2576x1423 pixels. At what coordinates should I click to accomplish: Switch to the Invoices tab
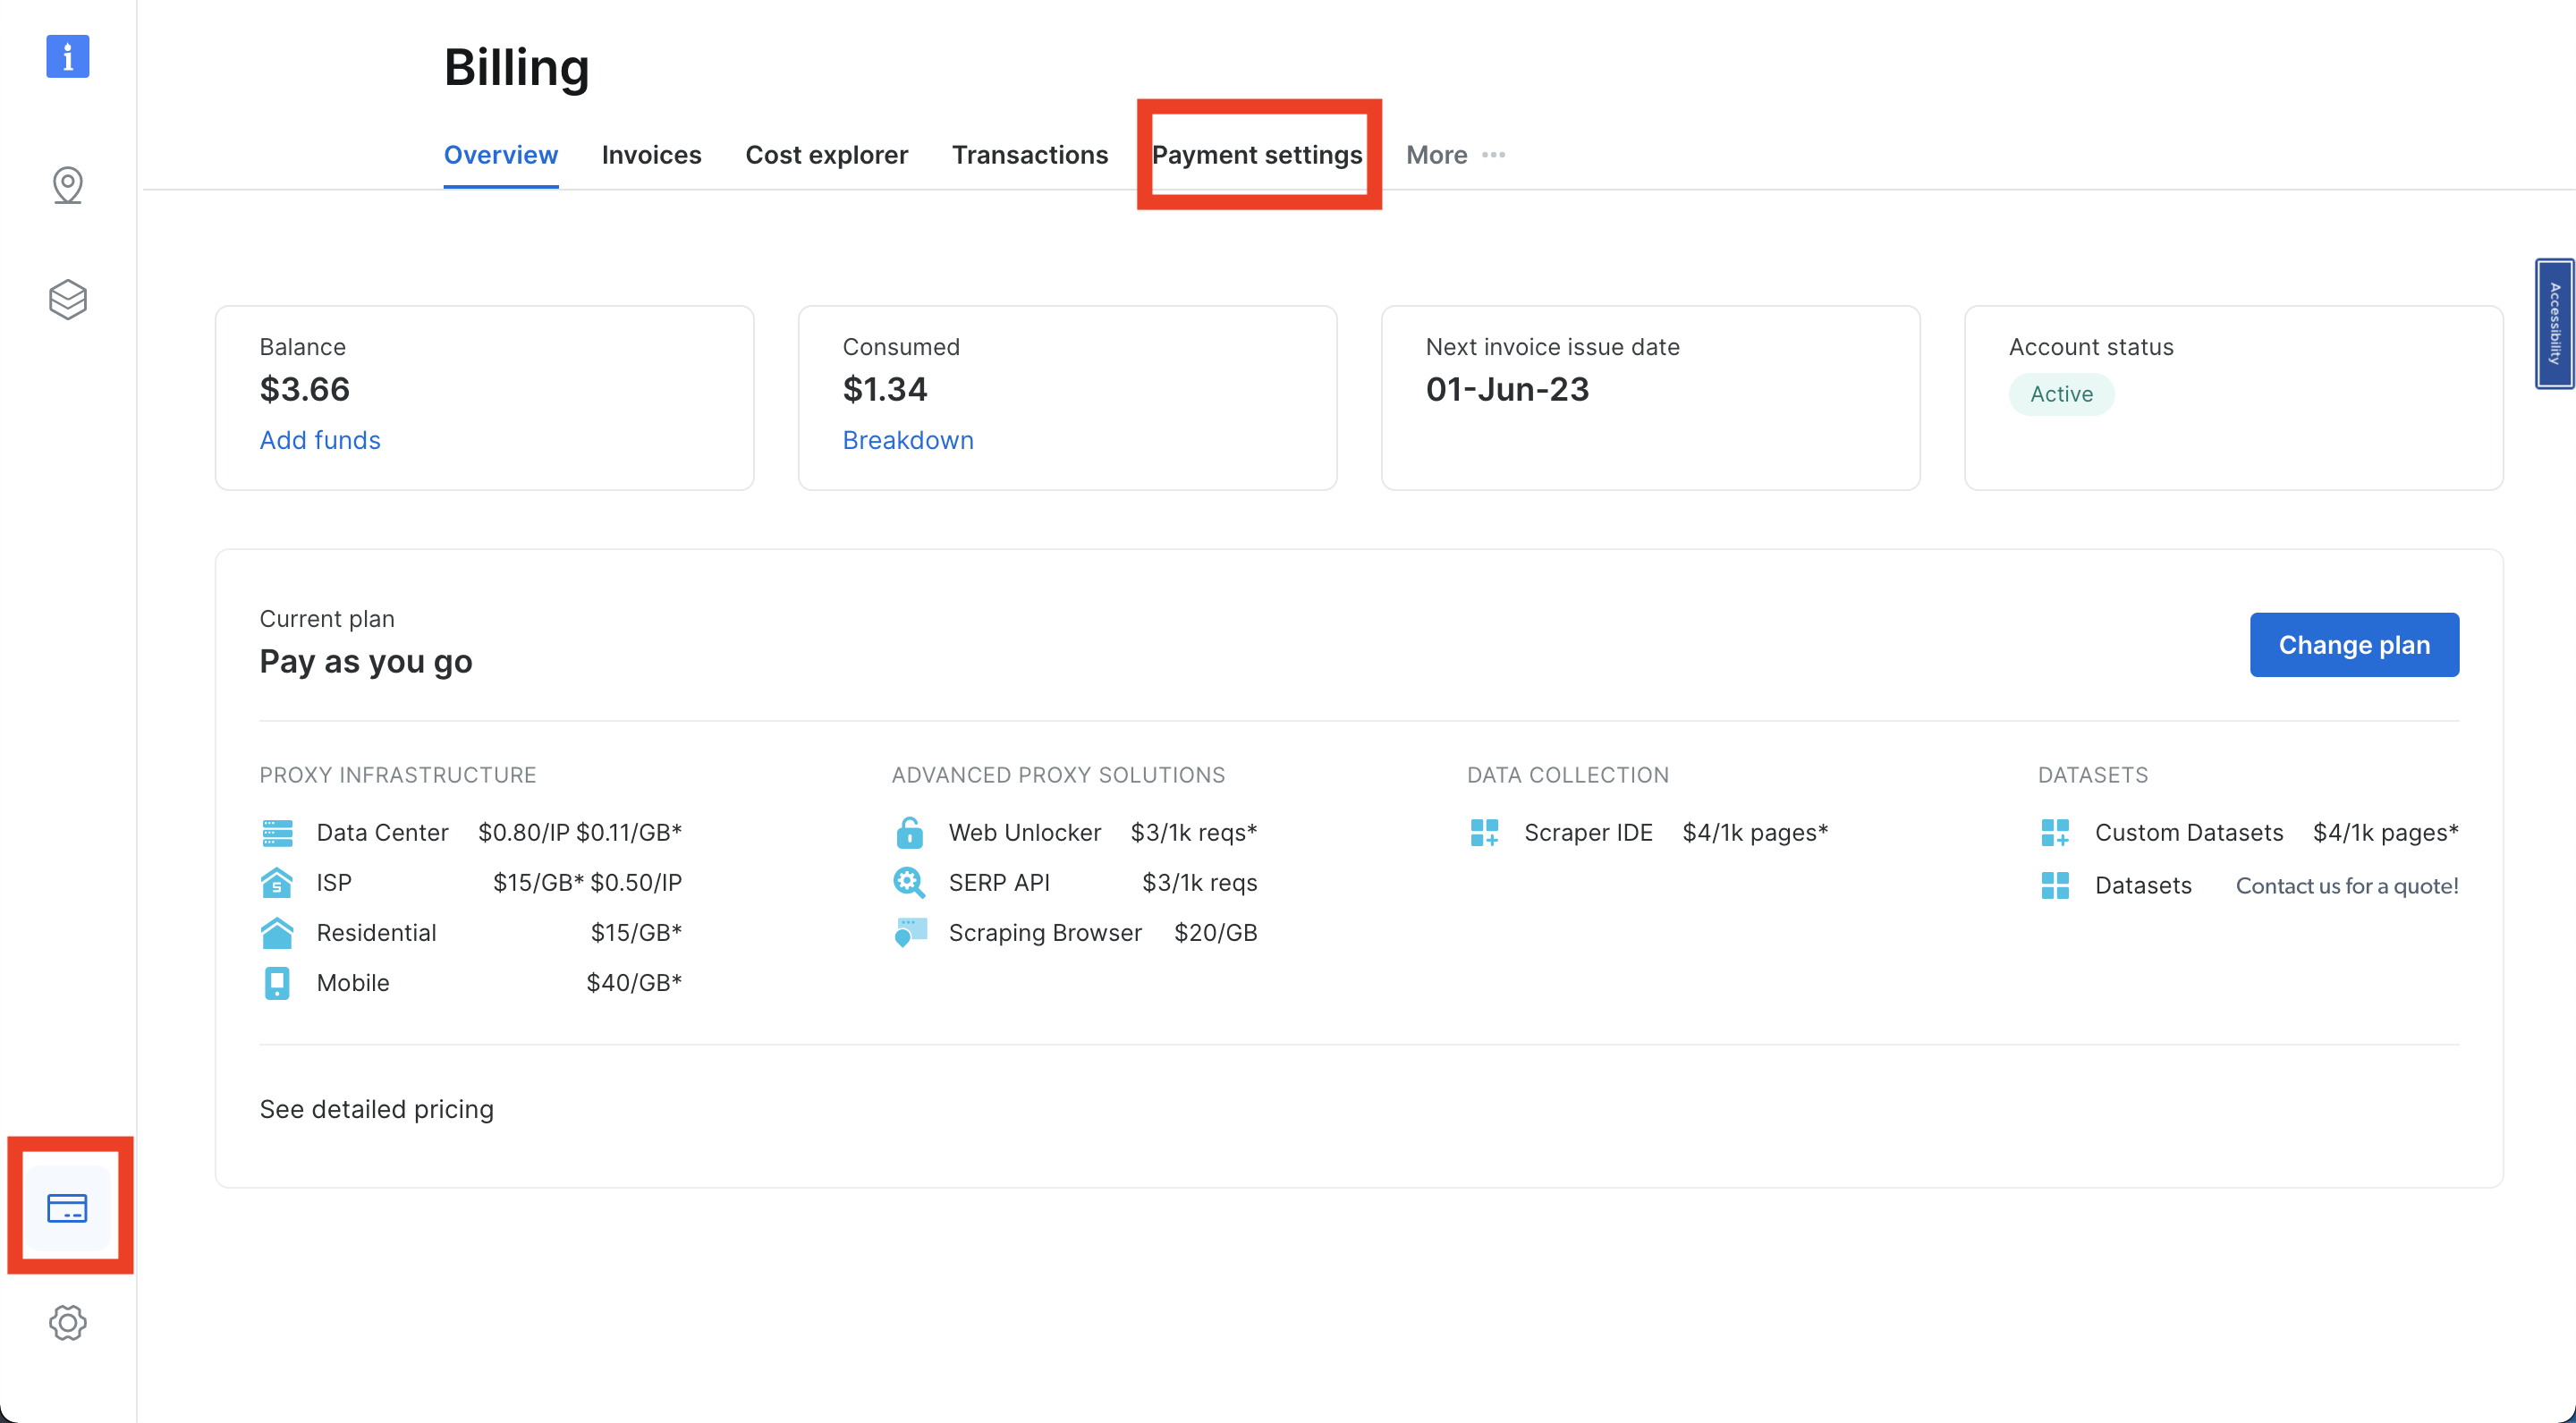[x=651, y=155]
